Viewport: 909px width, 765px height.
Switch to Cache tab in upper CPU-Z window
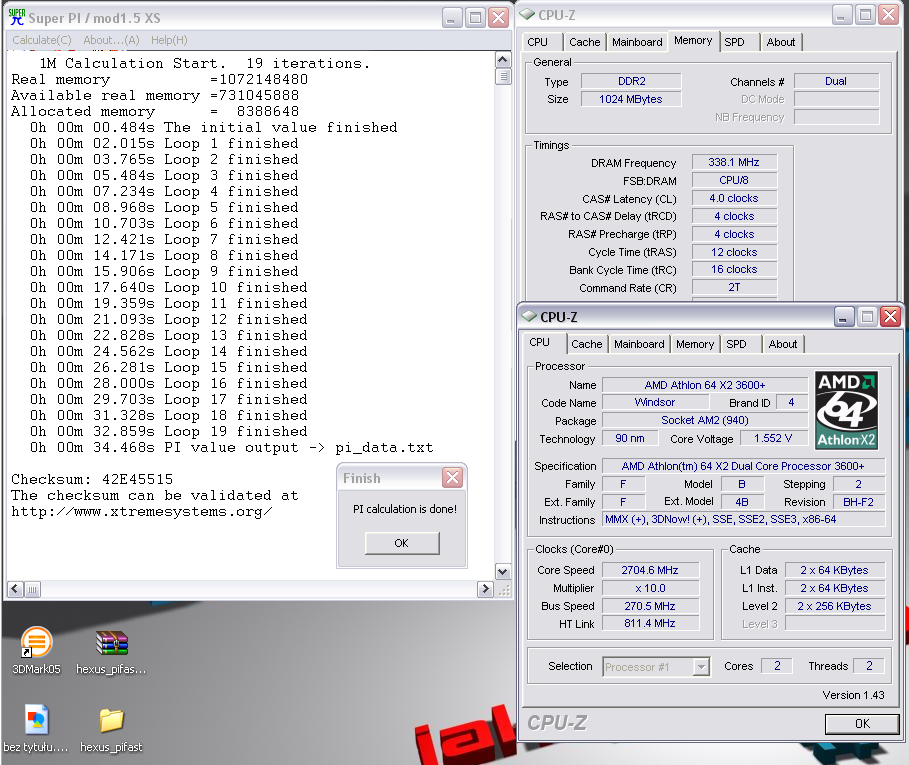click(x=584, y=42)
